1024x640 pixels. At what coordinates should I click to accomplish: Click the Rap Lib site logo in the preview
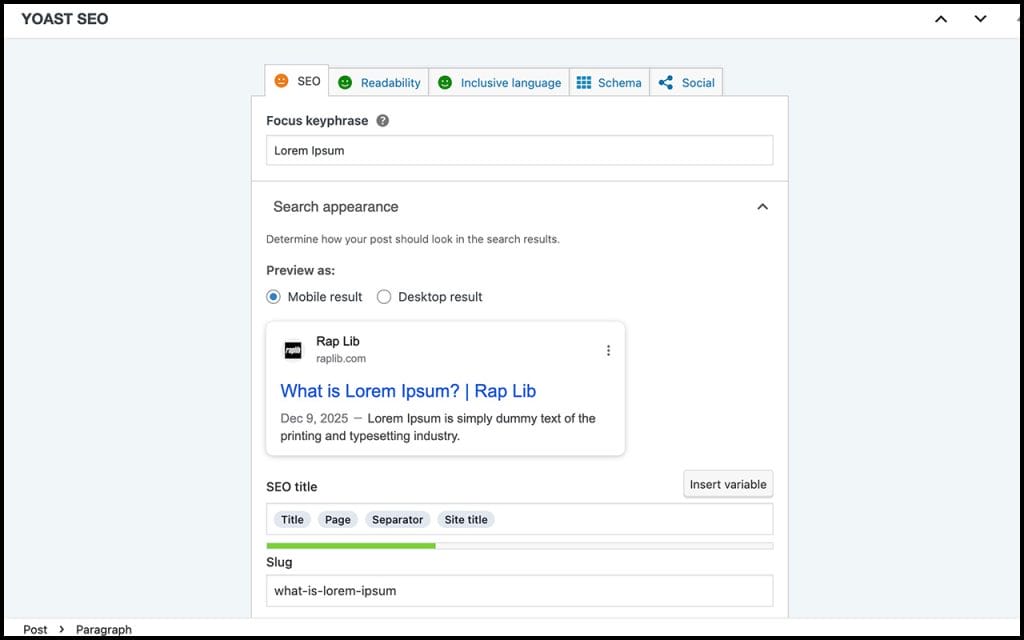pyautogui.click(x=292, y=350)
